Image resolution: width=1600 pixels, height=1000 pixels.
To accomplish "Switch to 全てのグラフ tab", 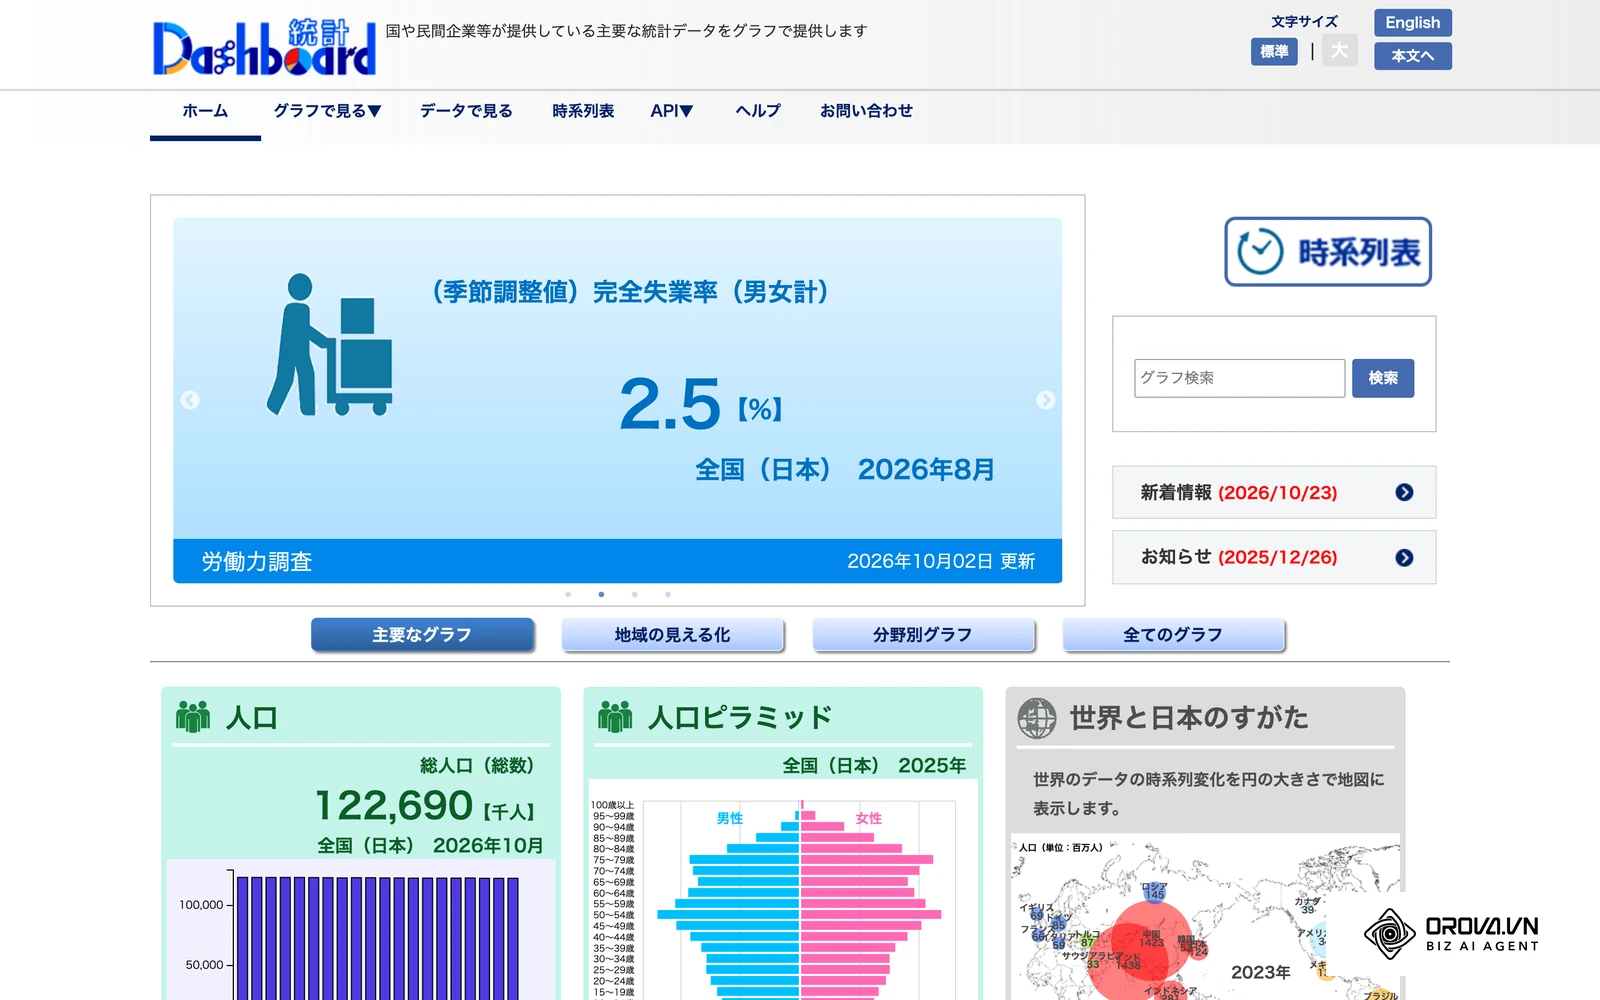I will point(1173,635).
